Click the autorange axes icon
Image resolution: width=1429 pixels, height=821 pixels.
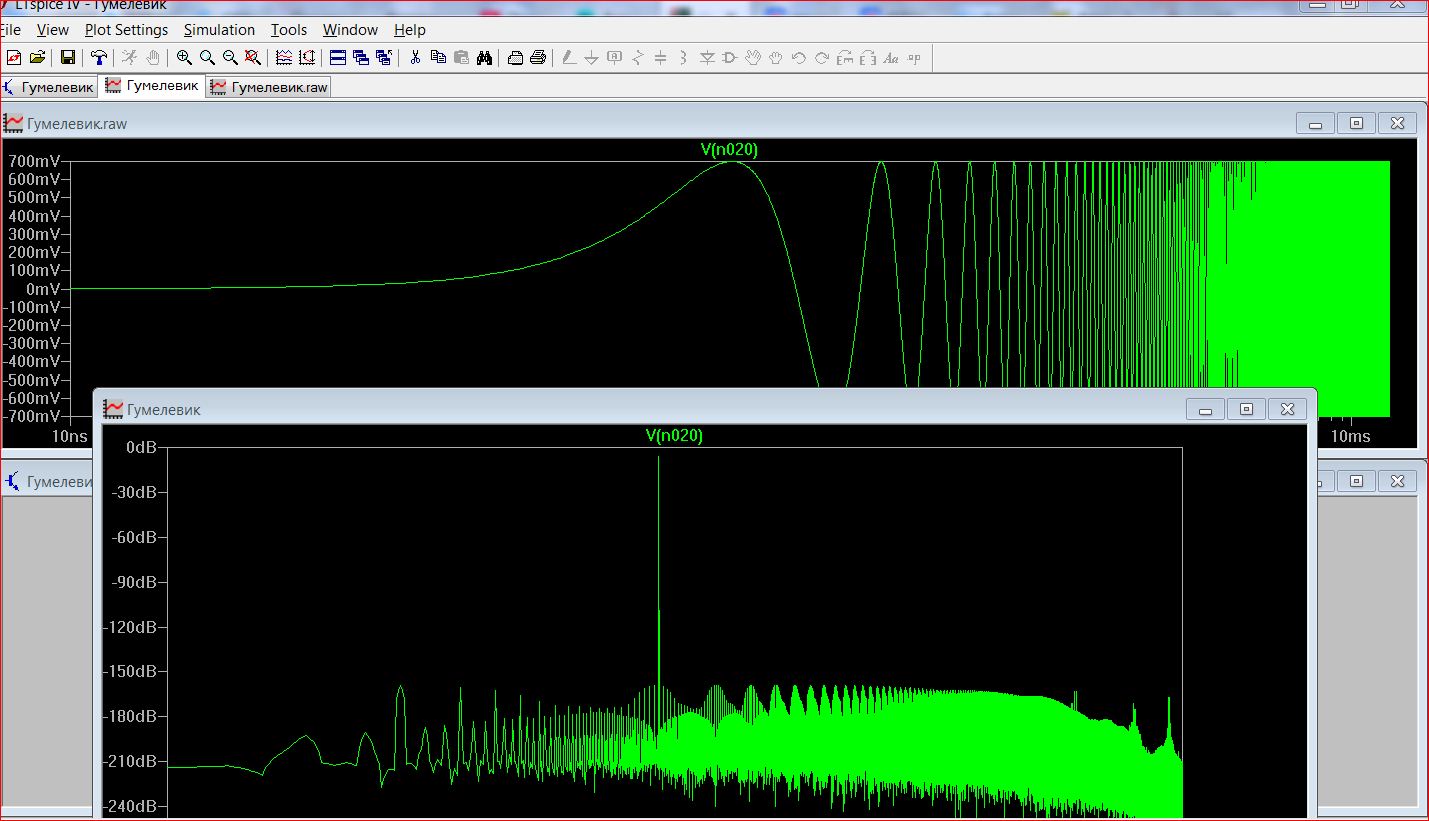[x=284, y=58]
